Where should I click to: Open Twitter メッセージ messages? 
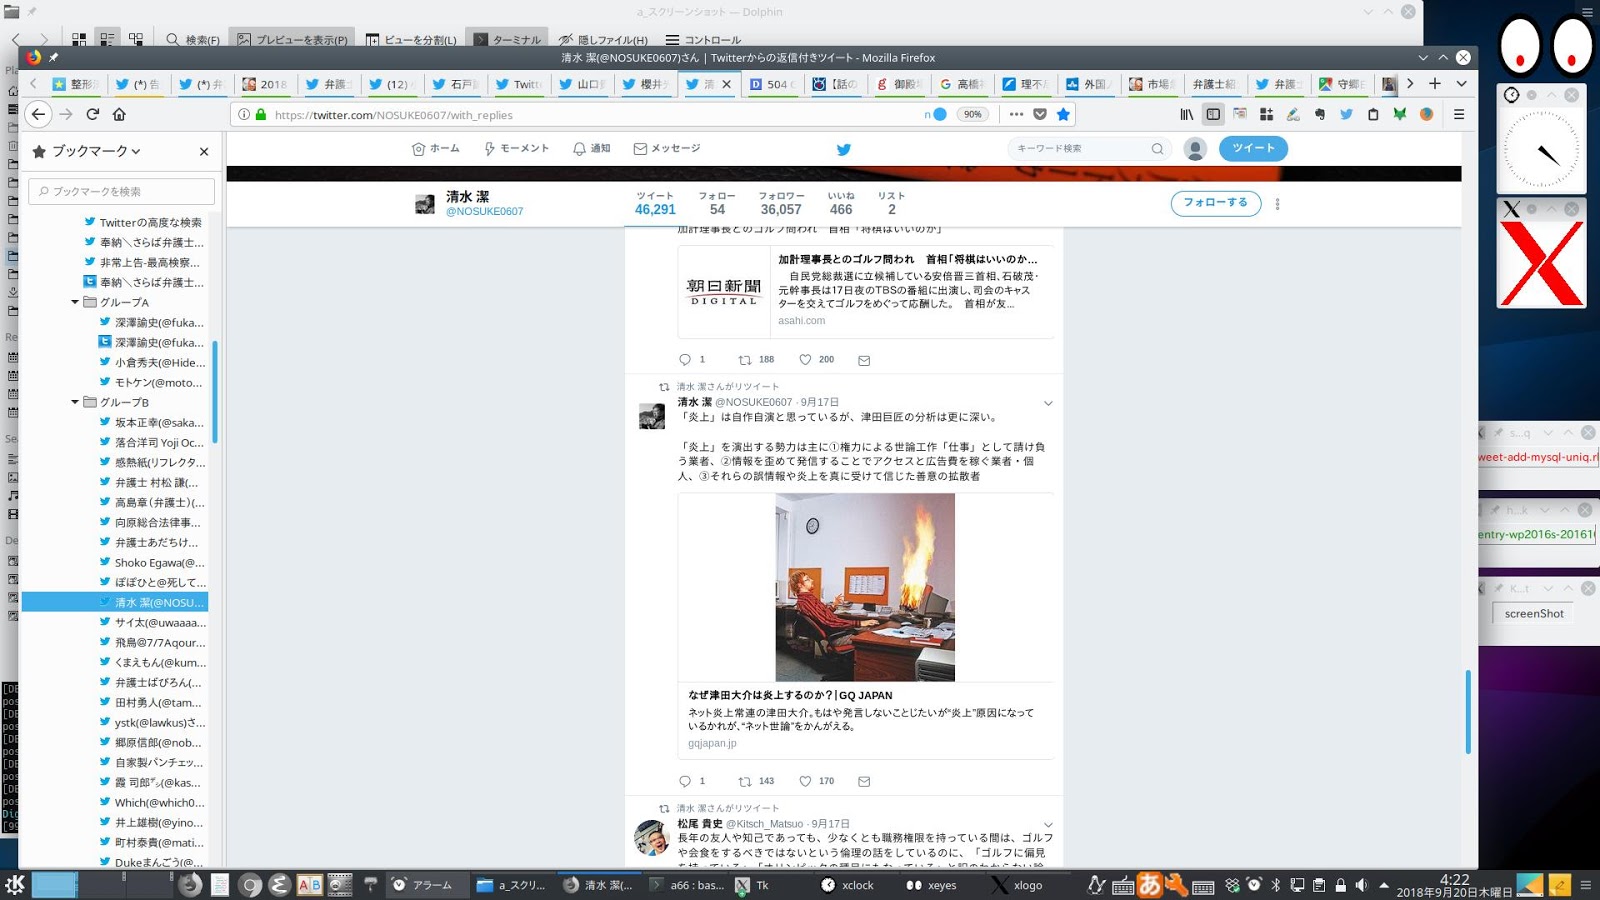point(667,148)
